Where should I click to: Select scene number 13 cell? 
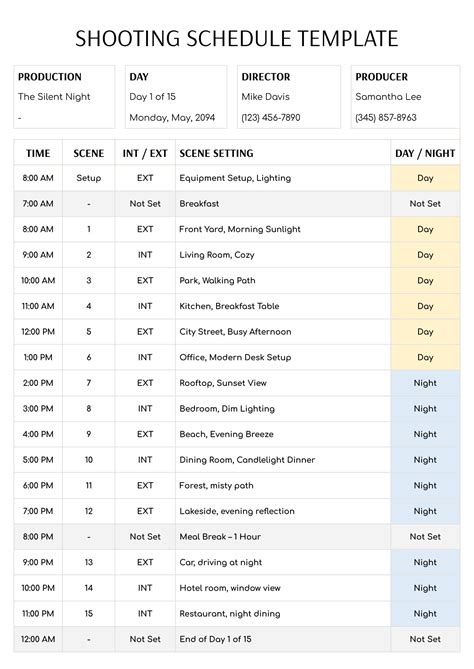point(89,562)
